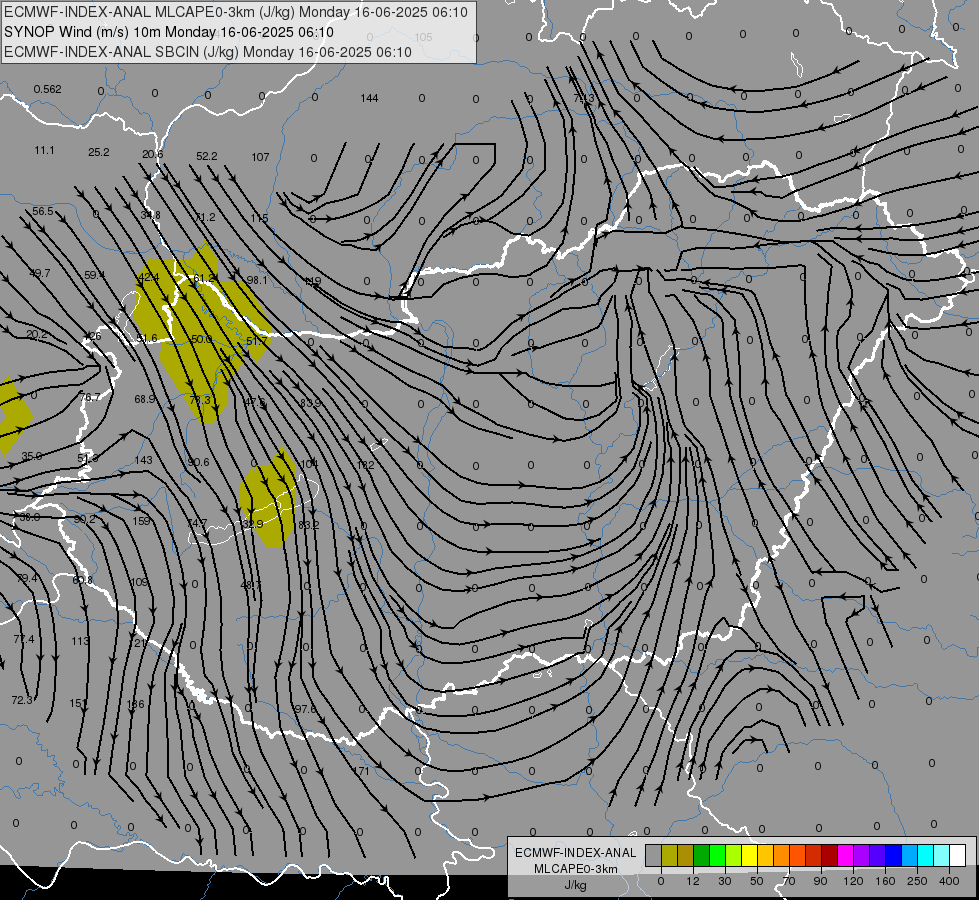Click the map value '0.562'
The image size is (979, 900).
(47, 89)
